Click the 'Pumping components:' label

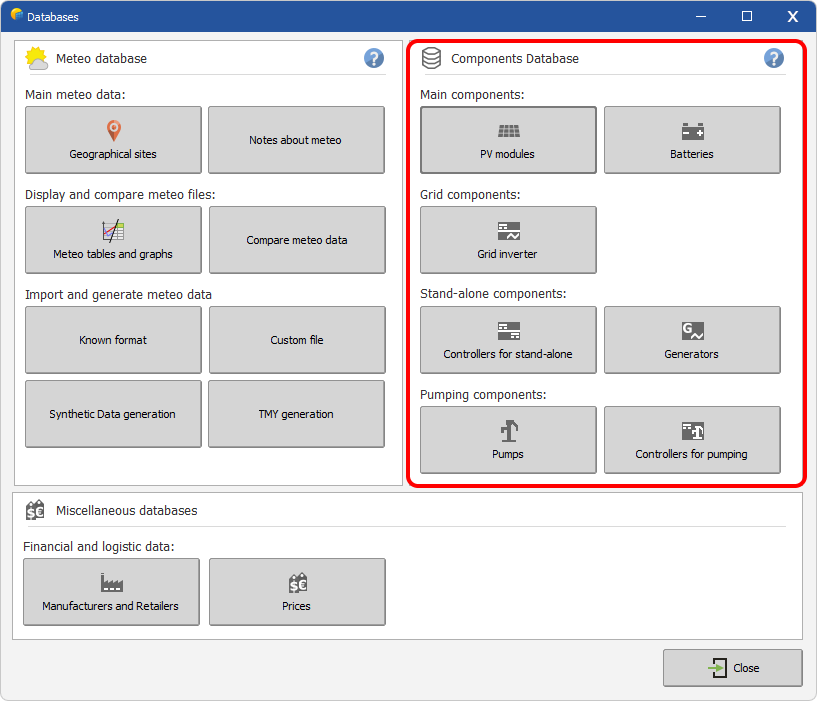[483, 395]
